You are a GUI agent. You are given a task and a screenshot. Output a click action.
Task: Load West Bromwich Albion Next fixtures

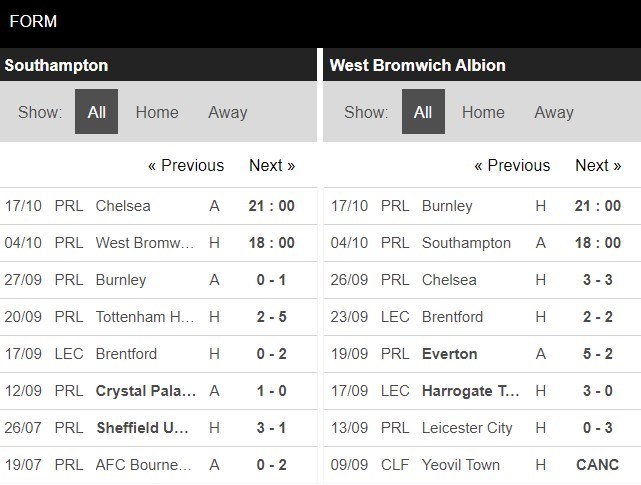click(x=598, y=165)
